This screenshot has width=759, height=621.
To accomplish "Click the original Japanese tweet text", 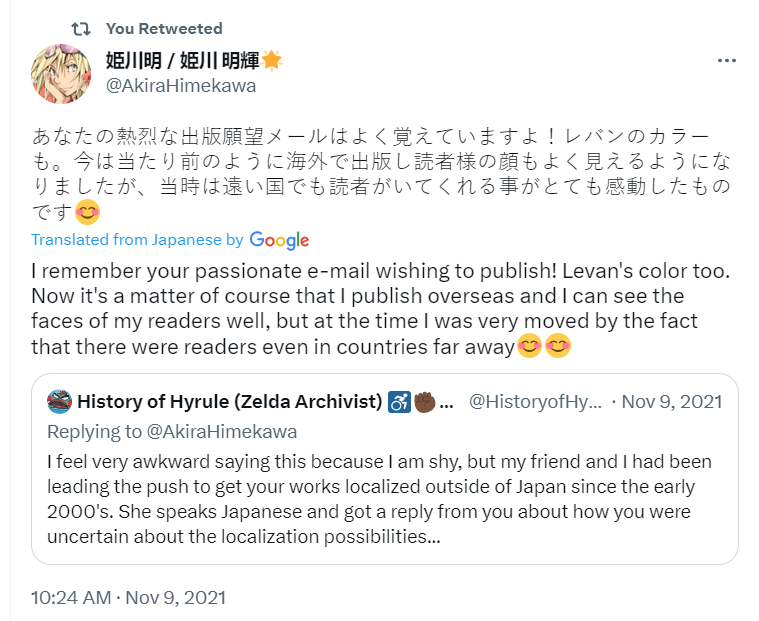I will pos(360,160).
